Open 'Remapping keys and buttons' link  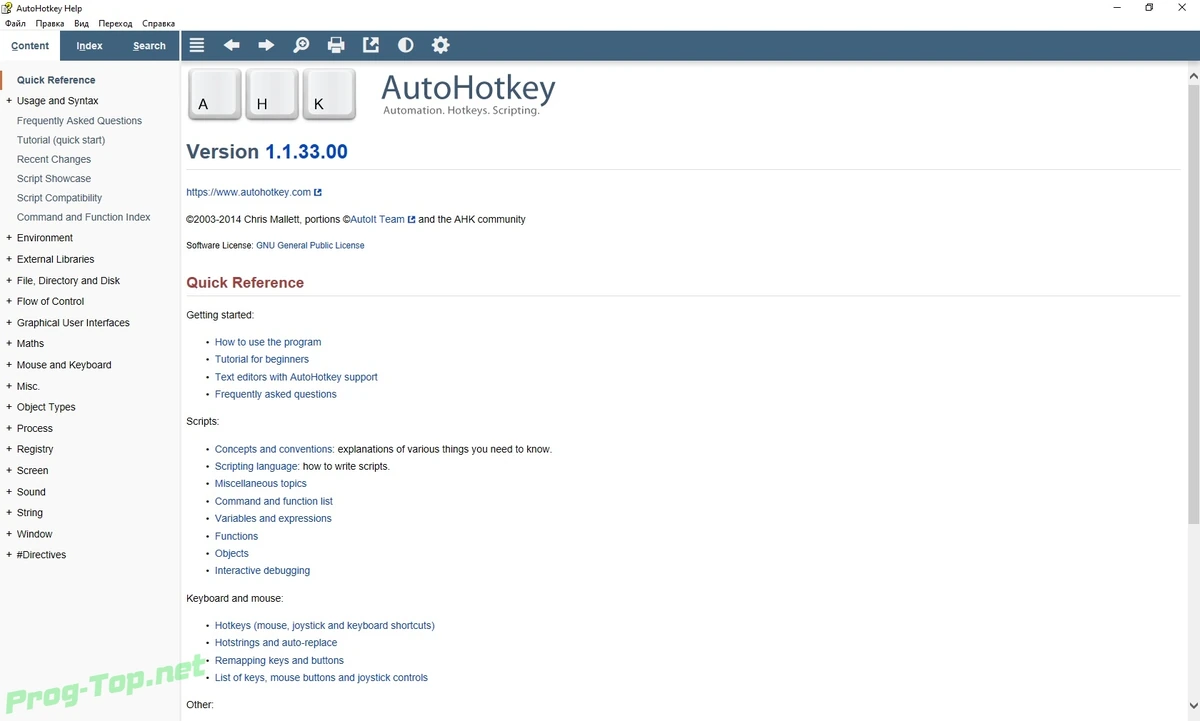point(279,660)
